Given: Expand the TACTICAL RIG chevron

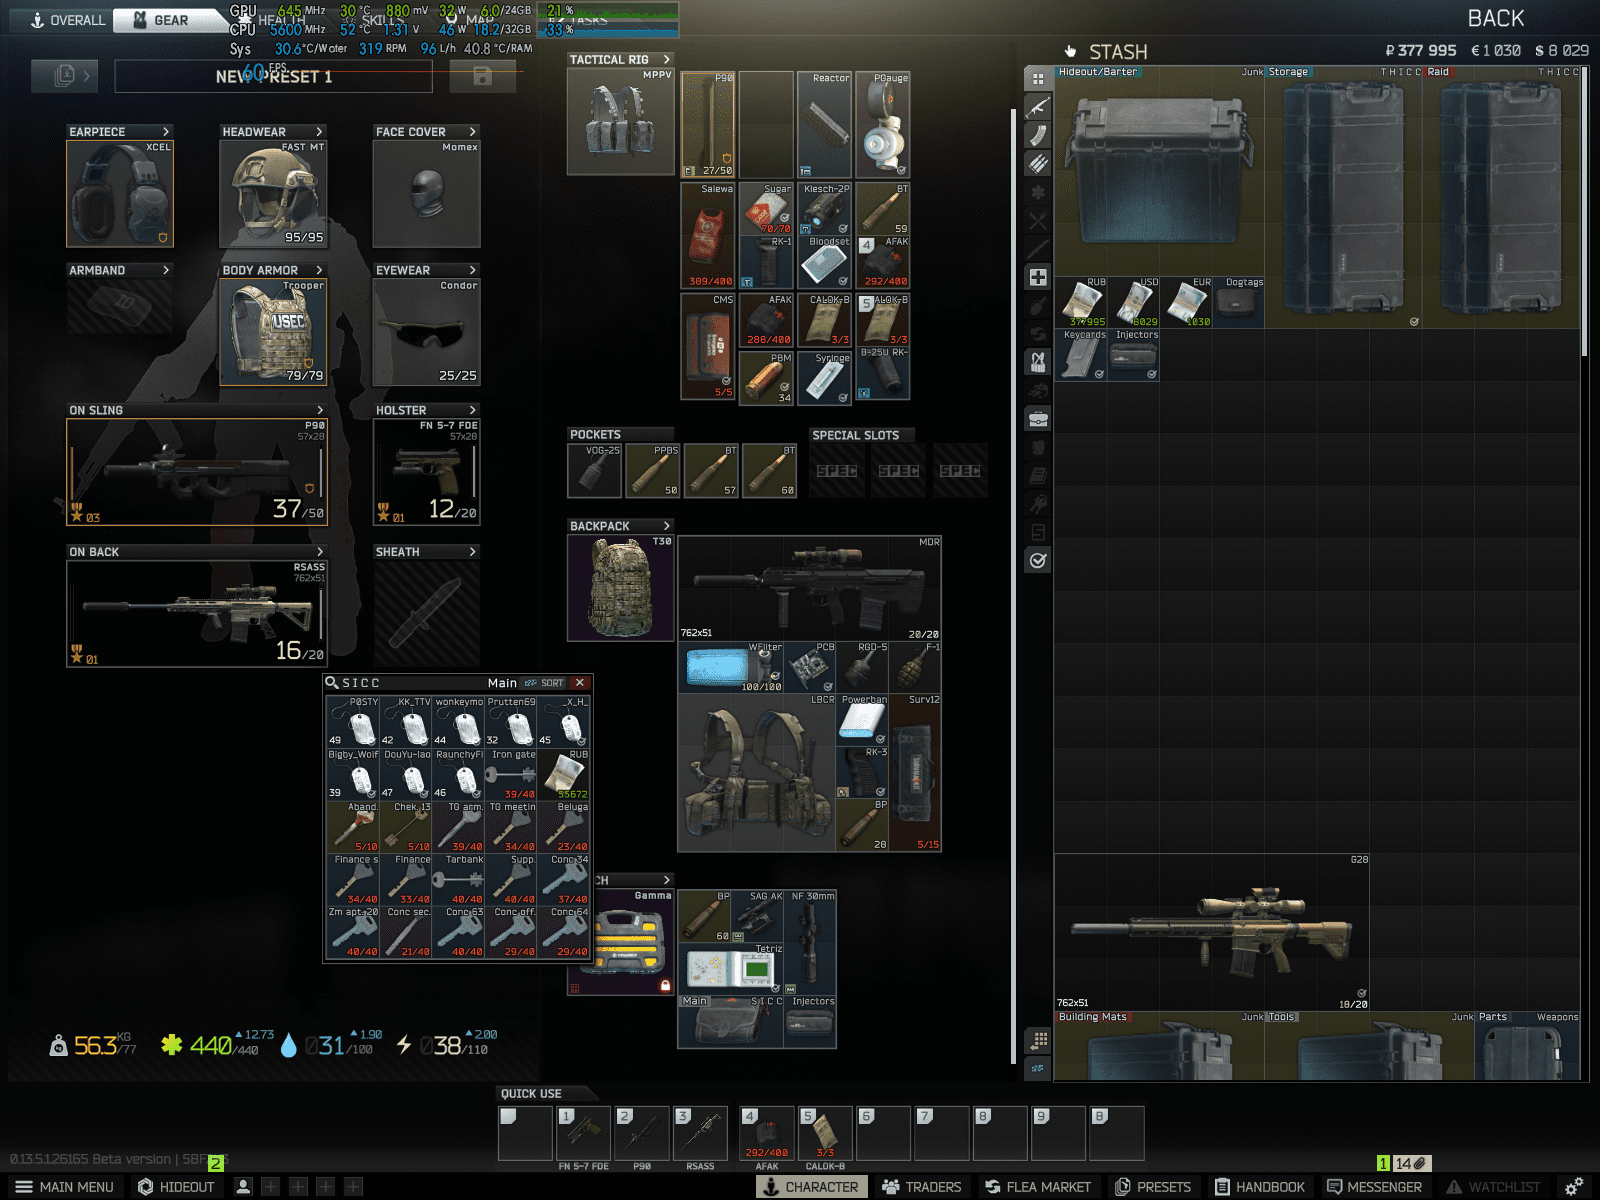Looking at the screenshot, I should (x=667, y=59).
